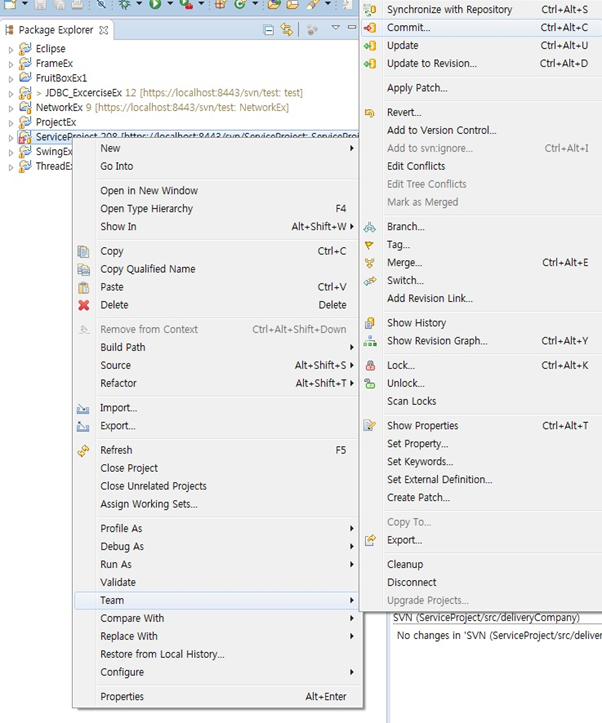Expand the ThreadEx project node

11,167
